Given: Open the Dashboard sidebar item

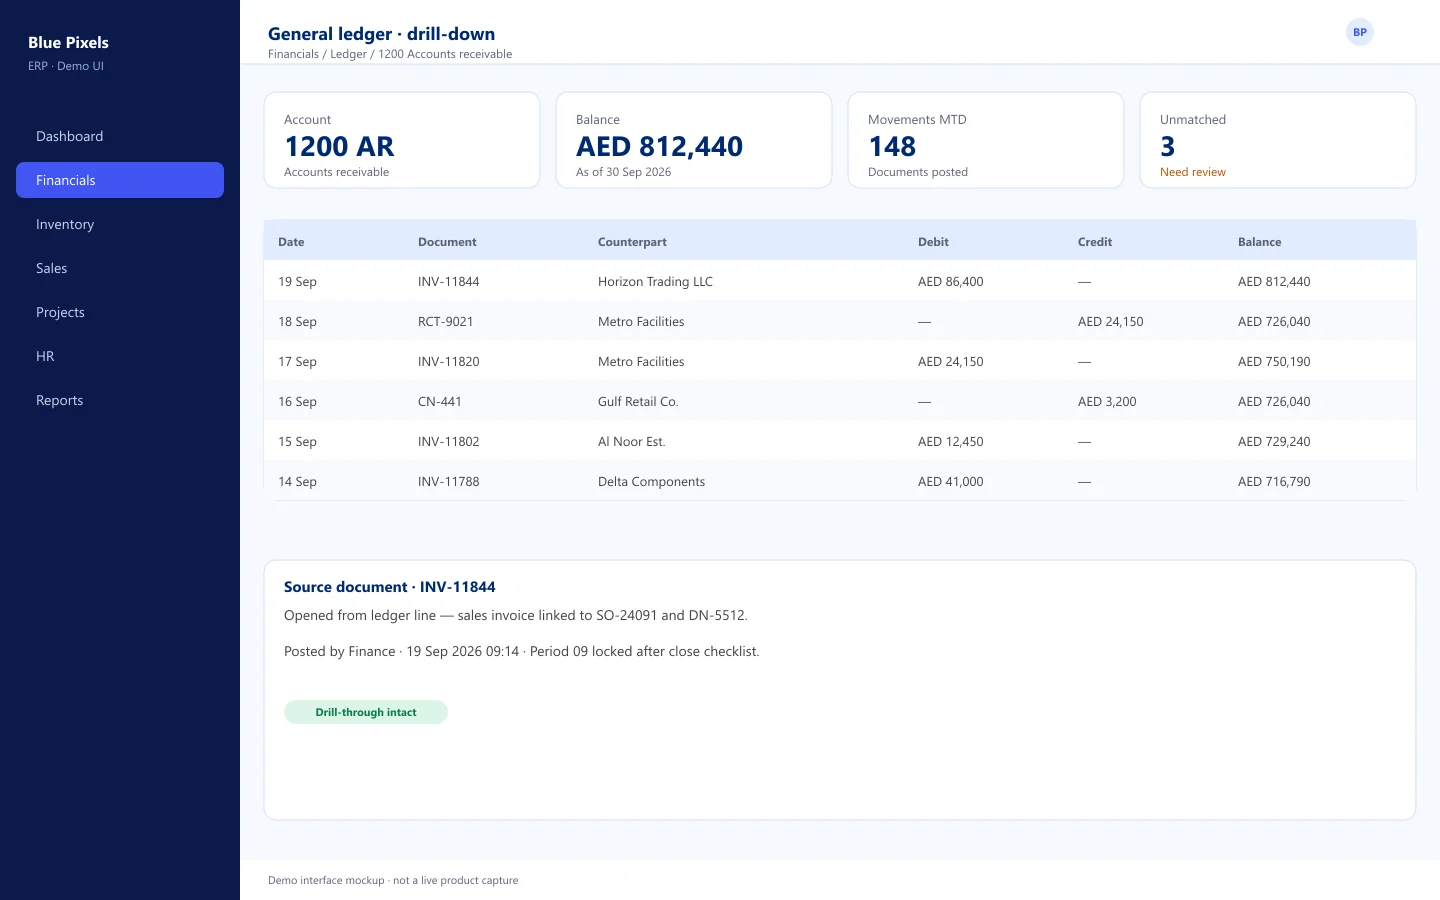Looking at the screenshot, I should 120,136.
